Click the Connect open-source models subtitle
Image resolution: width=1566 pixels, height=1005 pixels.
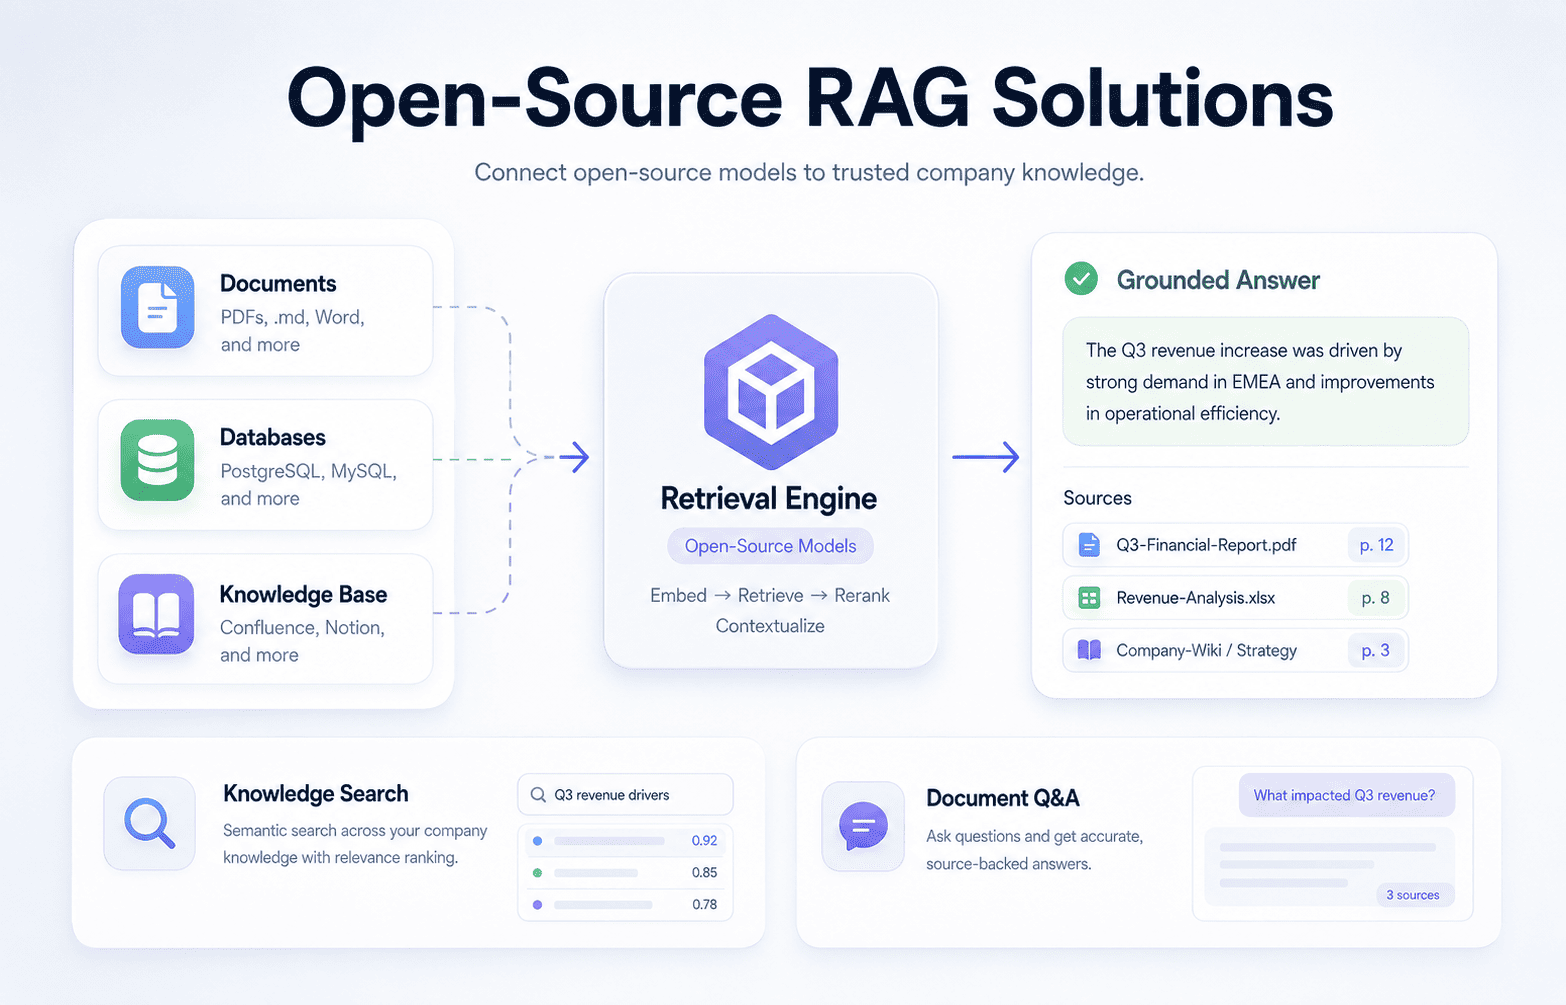(809, 172)
